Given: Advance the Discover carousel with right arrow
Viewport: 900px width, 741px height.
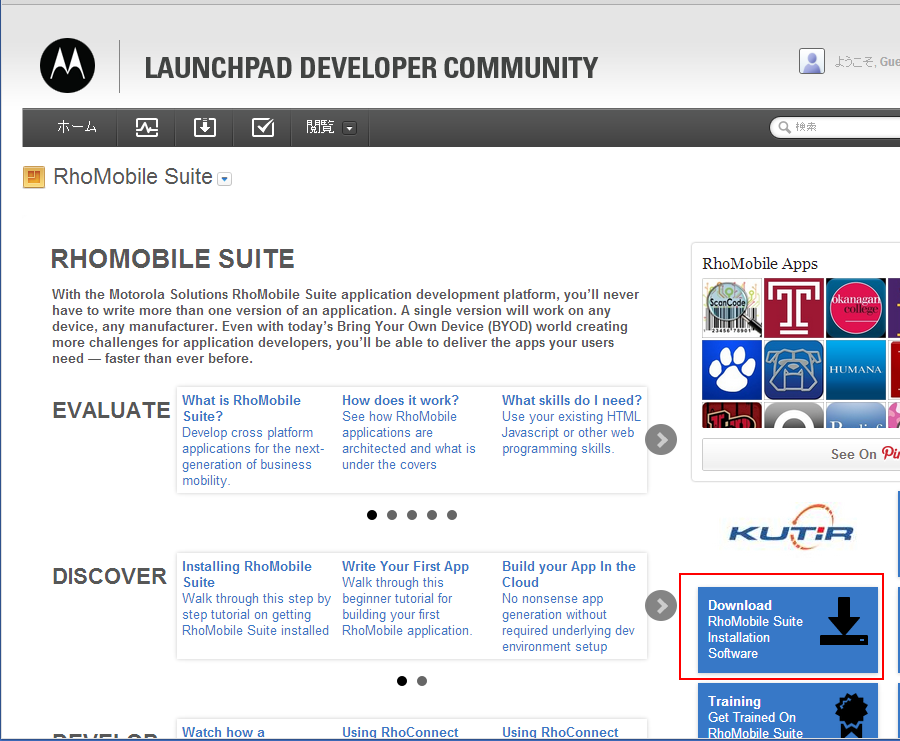Looking at the screenshot, I should (x=661, y=605).
